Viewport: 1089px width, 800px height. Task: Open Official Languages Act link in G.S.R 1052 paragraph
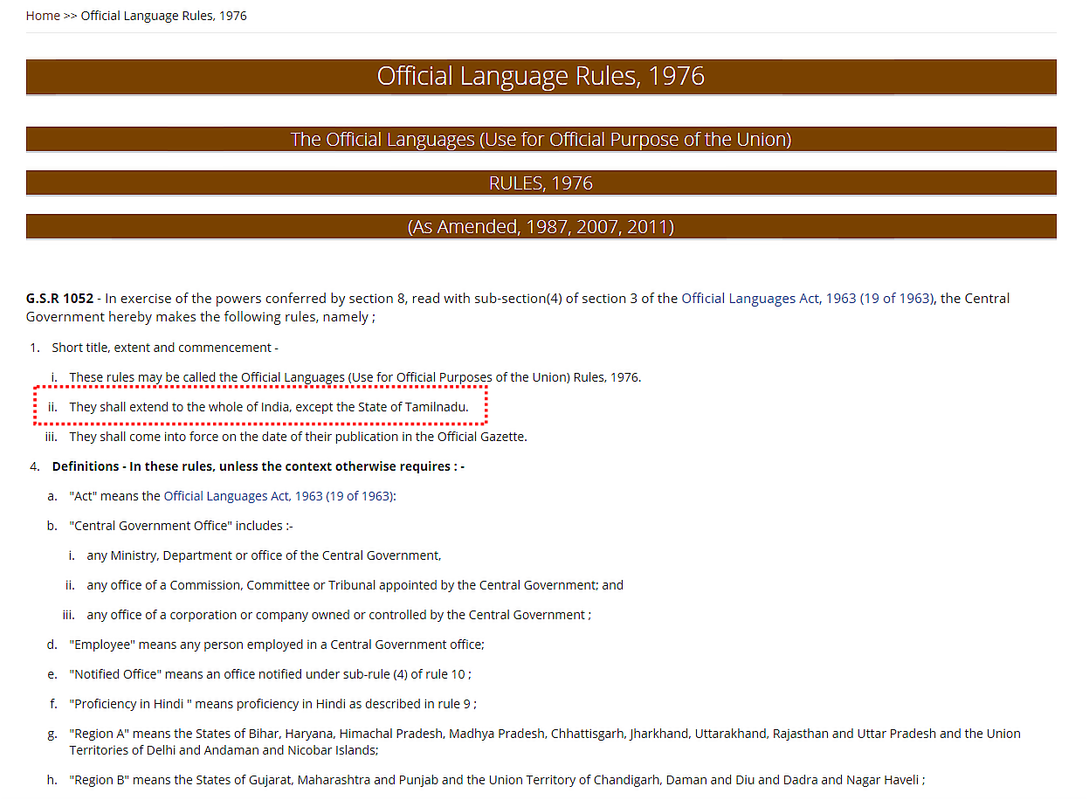point(808,298)
